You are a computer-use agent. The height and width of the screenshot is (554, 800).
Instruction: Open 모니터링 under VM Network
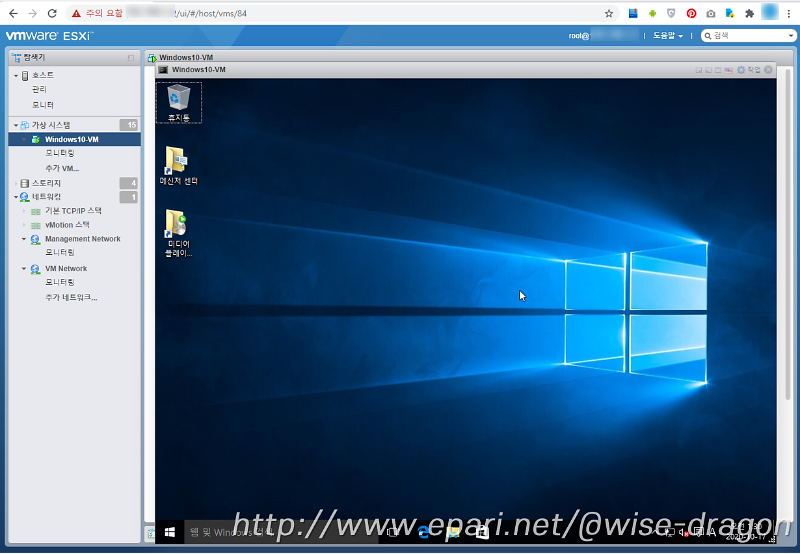tap(60, 282)
